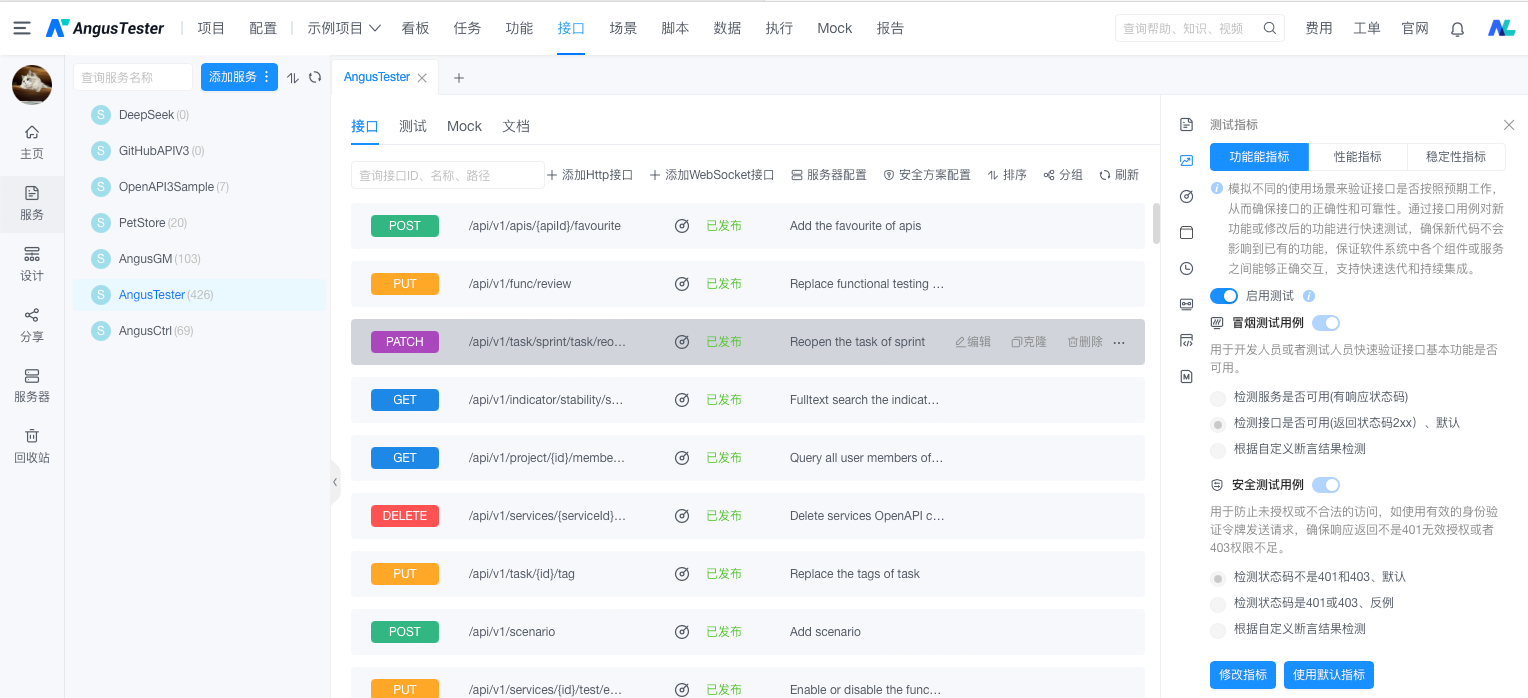Open the notification bell
The width and height of the screenshot is (1528, 698).
pos(1457,29)
